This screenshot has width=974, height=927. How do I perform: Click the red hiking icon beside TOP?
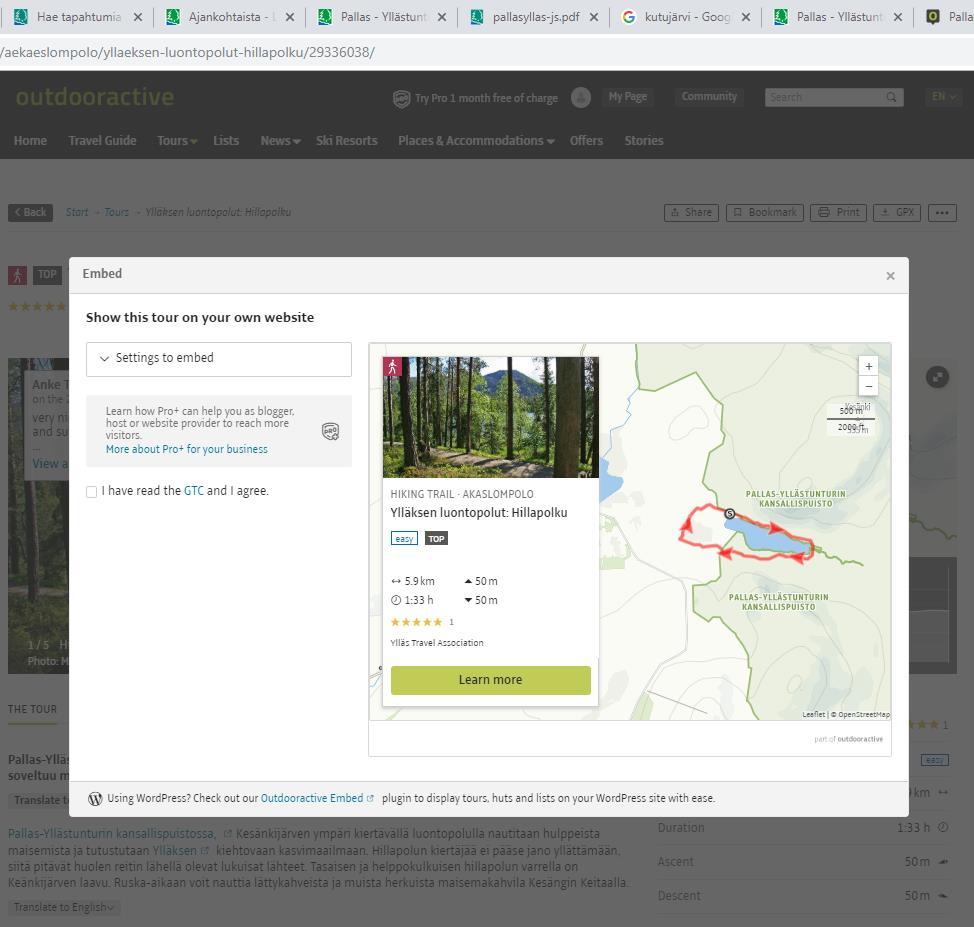pos(17,275)
